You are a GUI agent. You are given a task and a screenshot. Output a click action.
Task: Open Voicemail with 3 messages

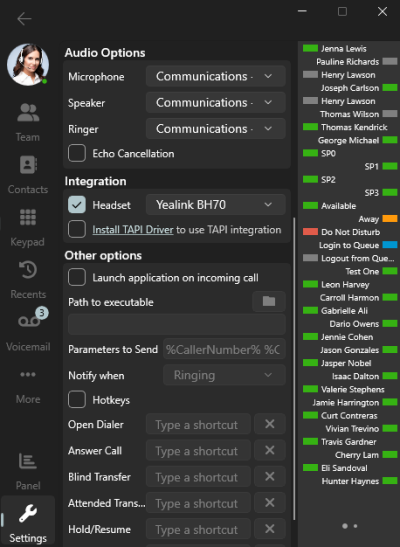[29, 330]
